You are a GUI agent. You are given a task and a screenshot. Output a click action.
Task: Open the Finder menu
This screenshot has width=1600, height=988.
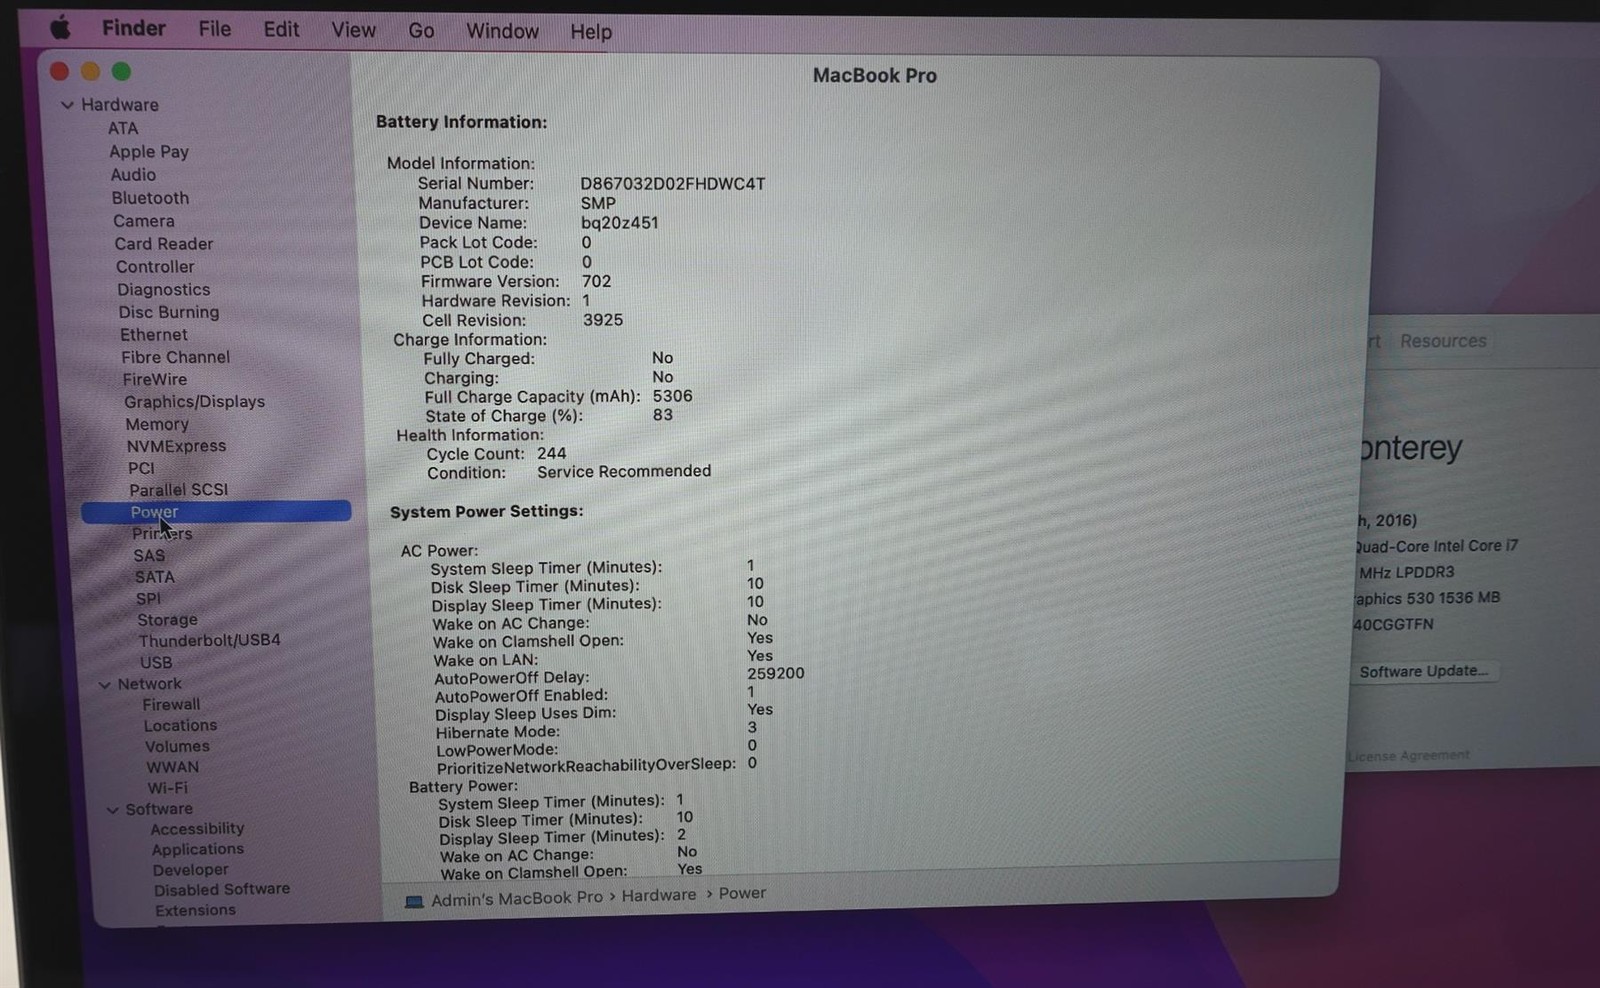click(x=133, y=28)
